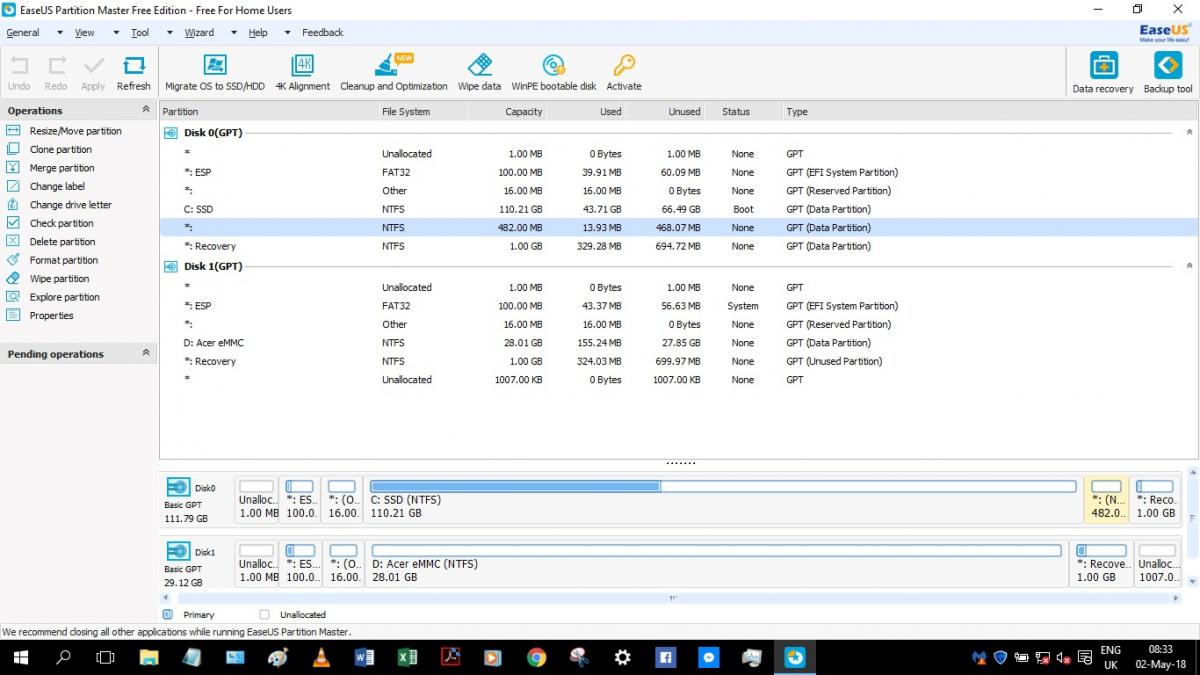
Task: Collapse the Disk 0(GPT) group
Action: tap(1189, 132)
